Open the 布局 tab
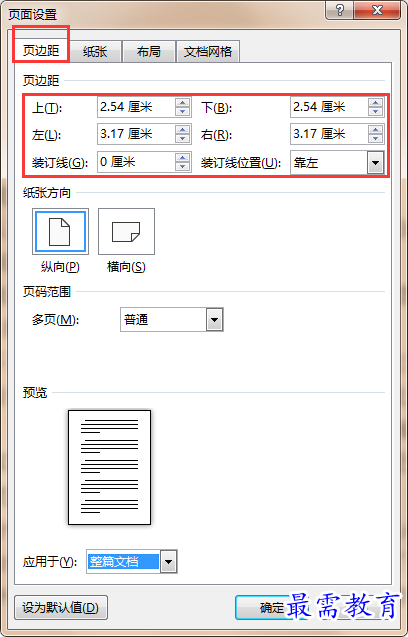The image size is (408, 637). pos(149,52)
